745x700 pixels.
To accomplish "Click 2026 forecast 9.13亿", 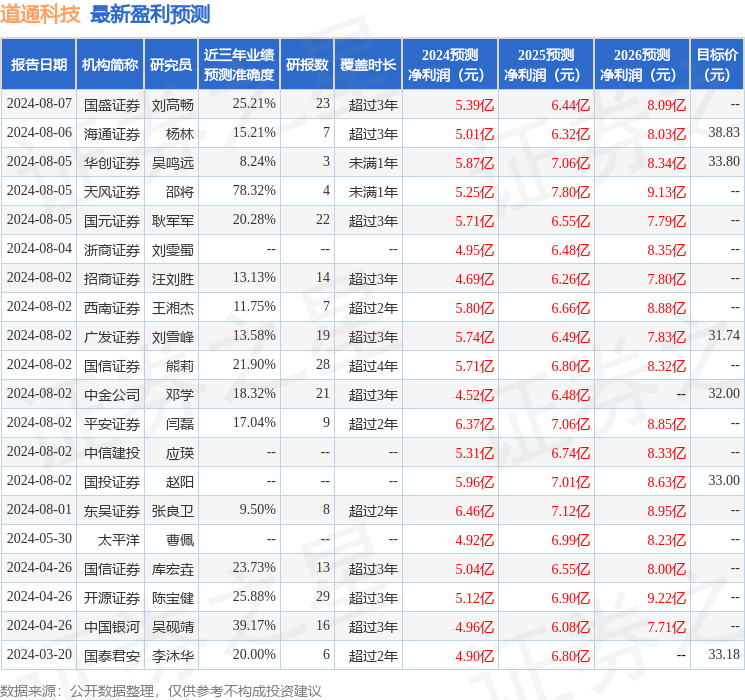I will pyautogui.click(x=666, y=192).
